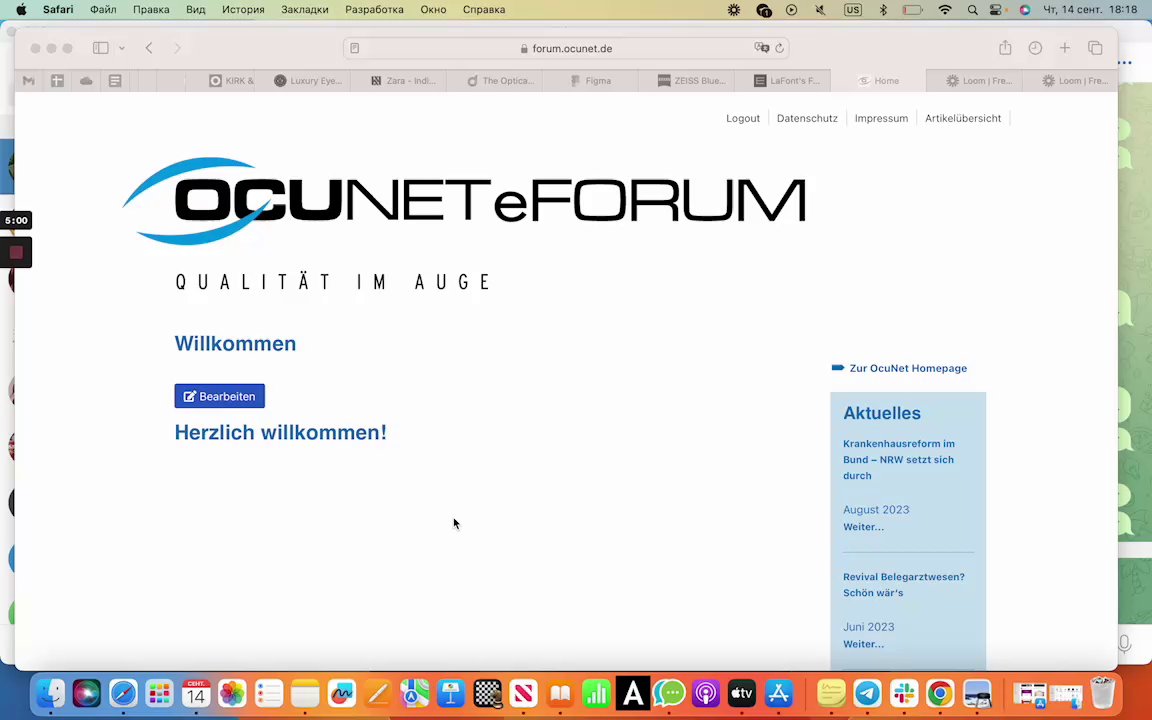Open the Bluetooth status icon

pos(883,10)
